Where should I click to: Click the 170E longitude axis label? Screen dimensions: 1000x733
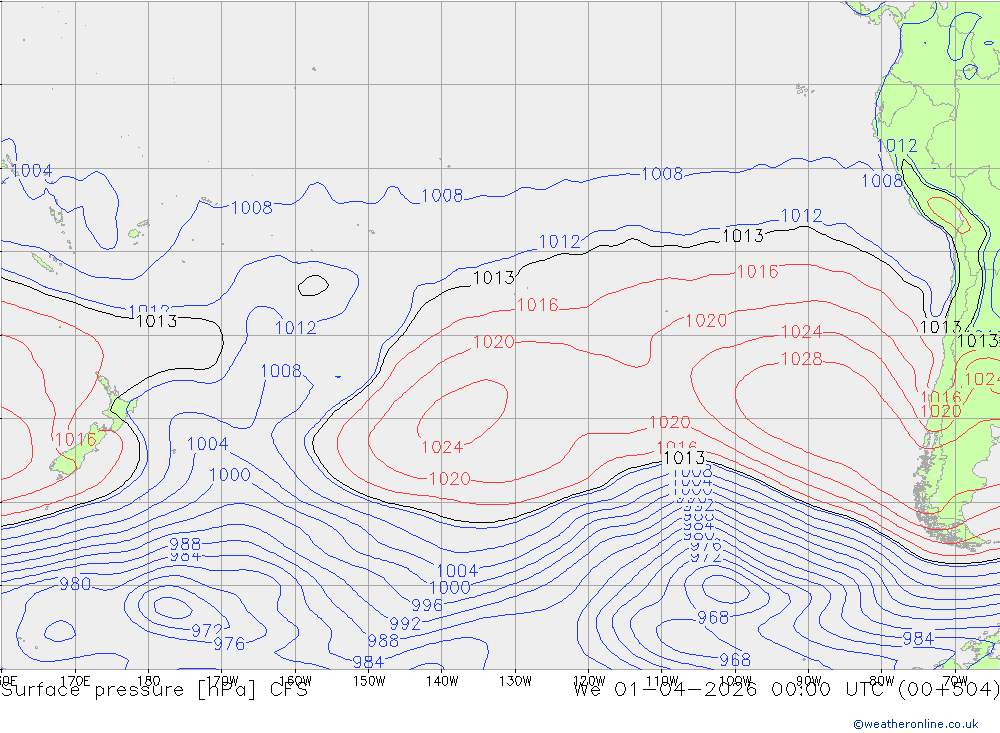click(x=75, y=681)
